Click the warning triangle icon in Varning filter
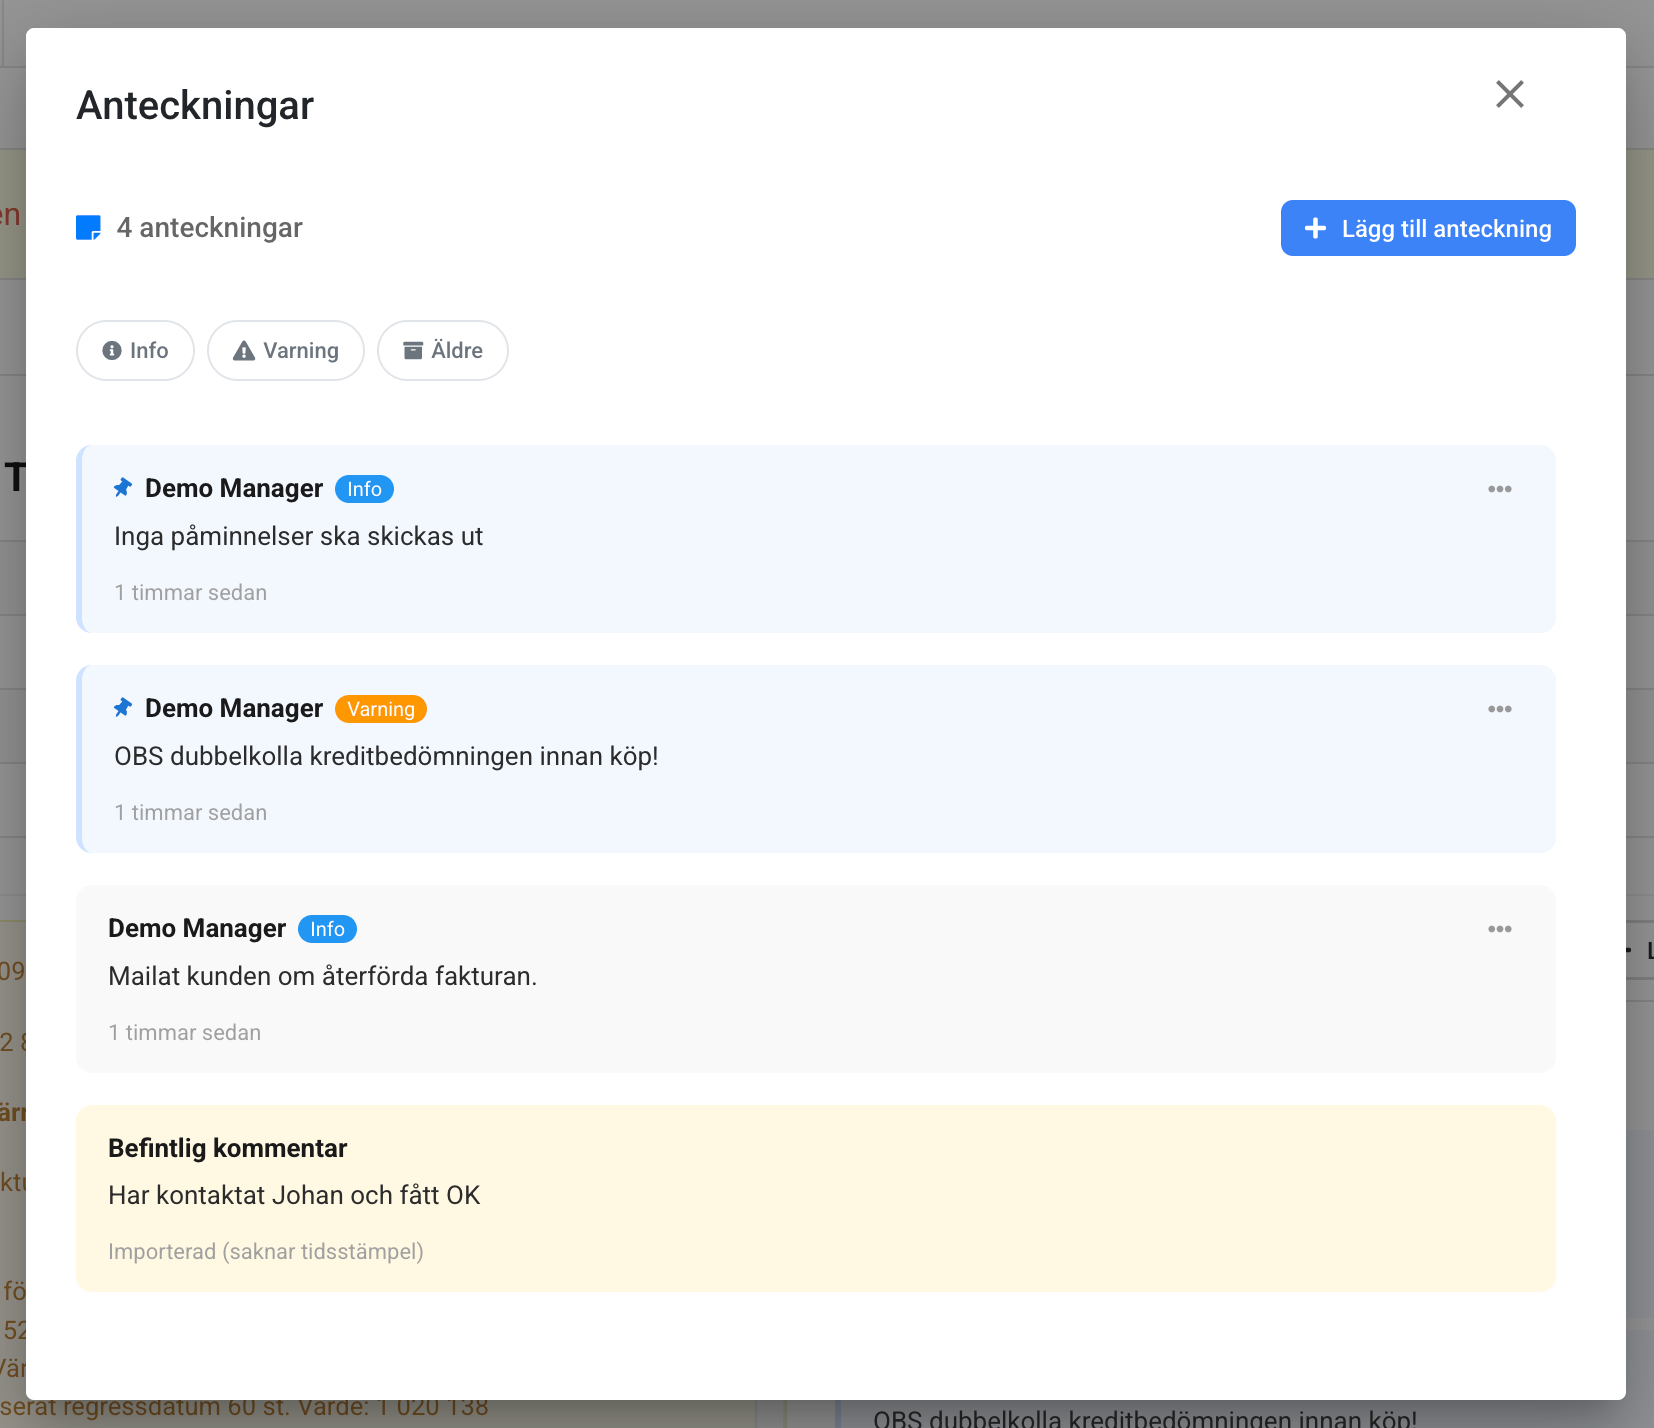This screenshot has height=1428, width=1654. [x=244, y=351]
